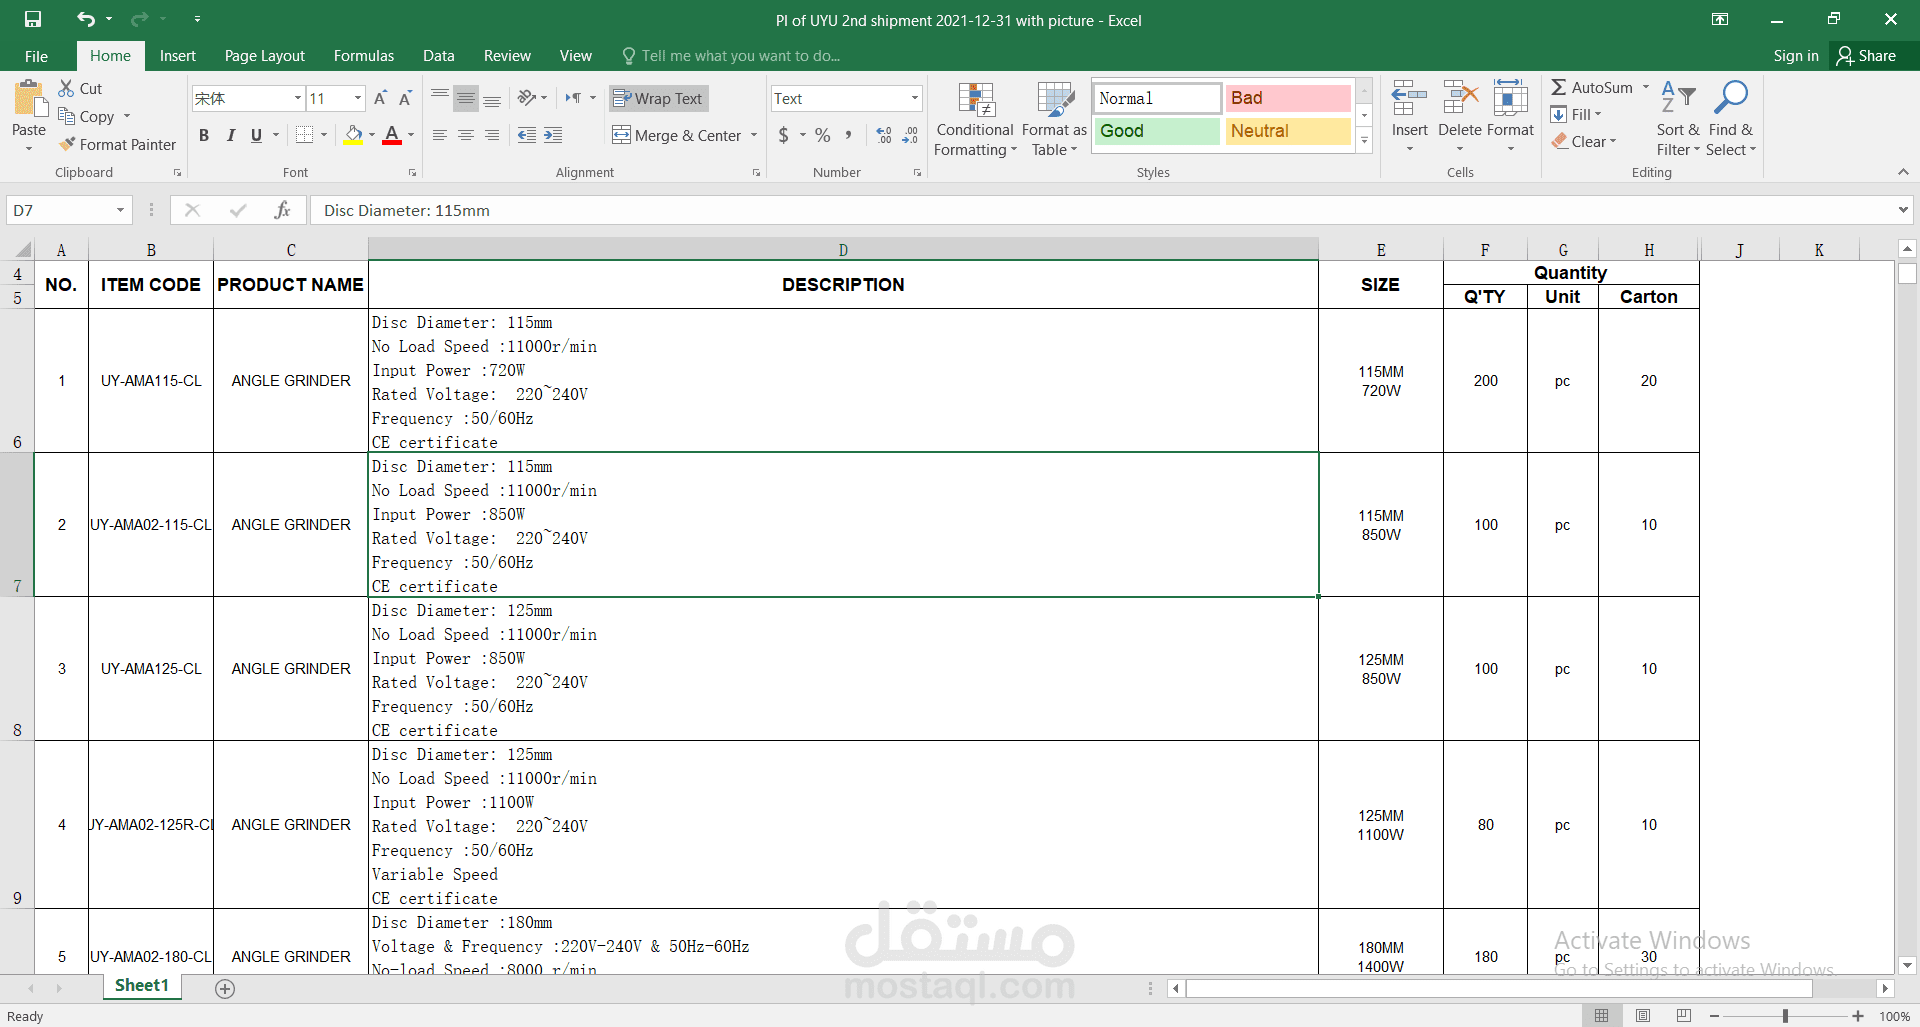Switch to the Data tab
The height and width of the screenshot is (1027, 1920).
pyautogui.click(x=438, y=56)
